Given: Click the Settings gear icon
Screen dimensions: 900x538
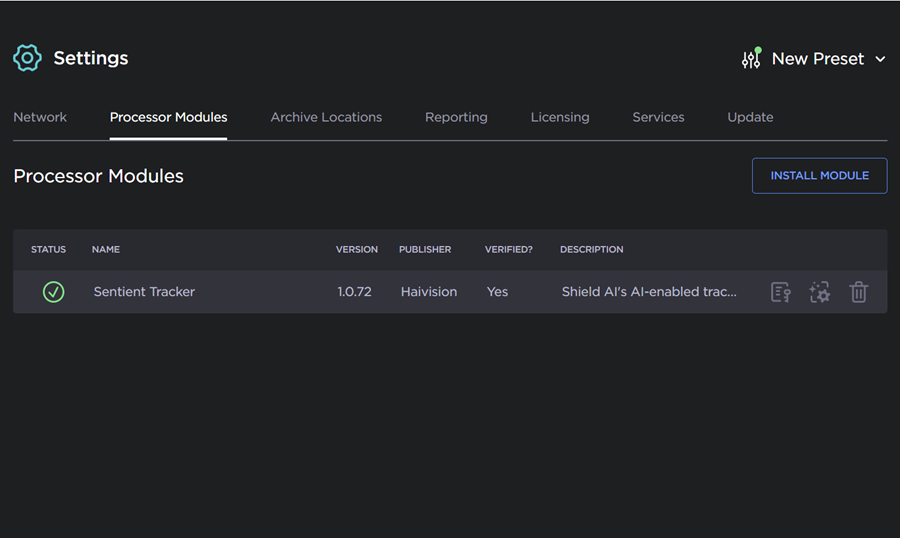Looking at the screenshot, I should point(27,58).
